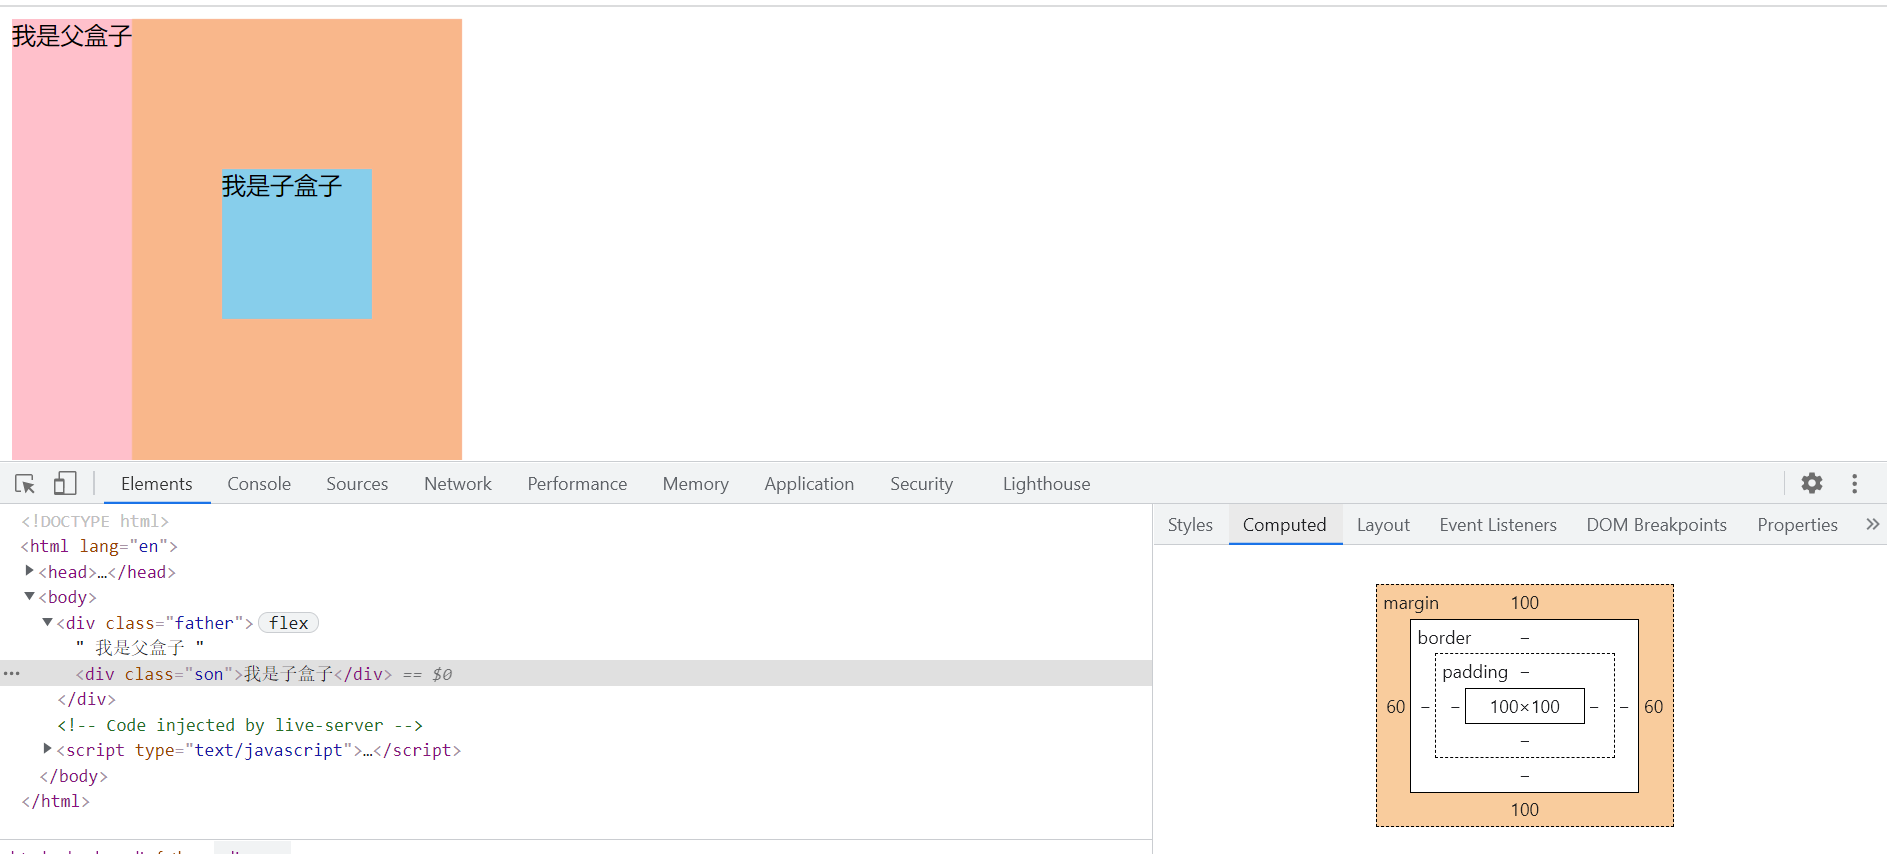Open the Layout sidebar tab

(1383, 525)
